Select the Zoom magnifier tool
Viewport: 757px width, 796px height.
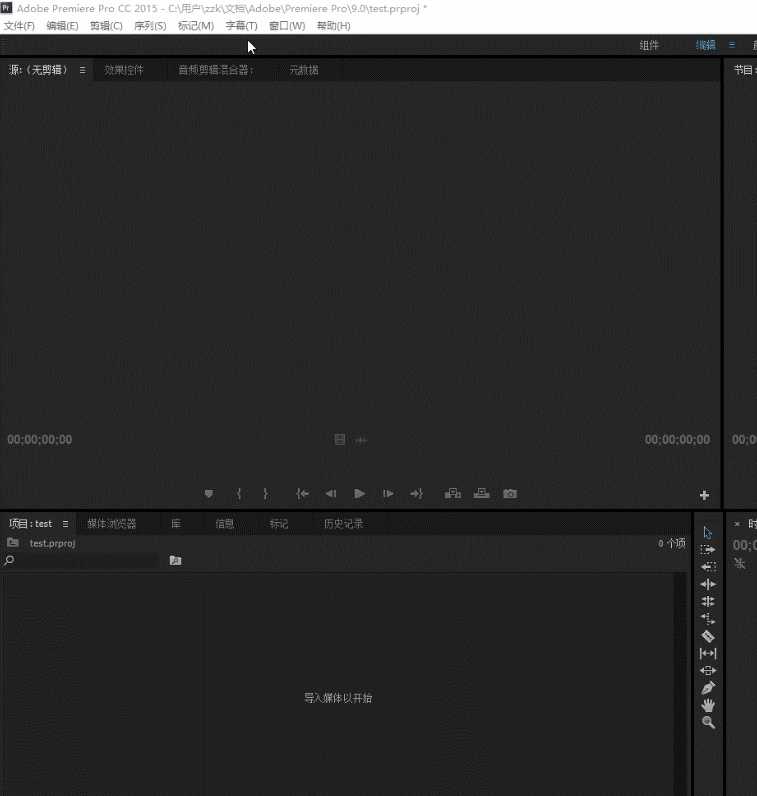(708, 722)
